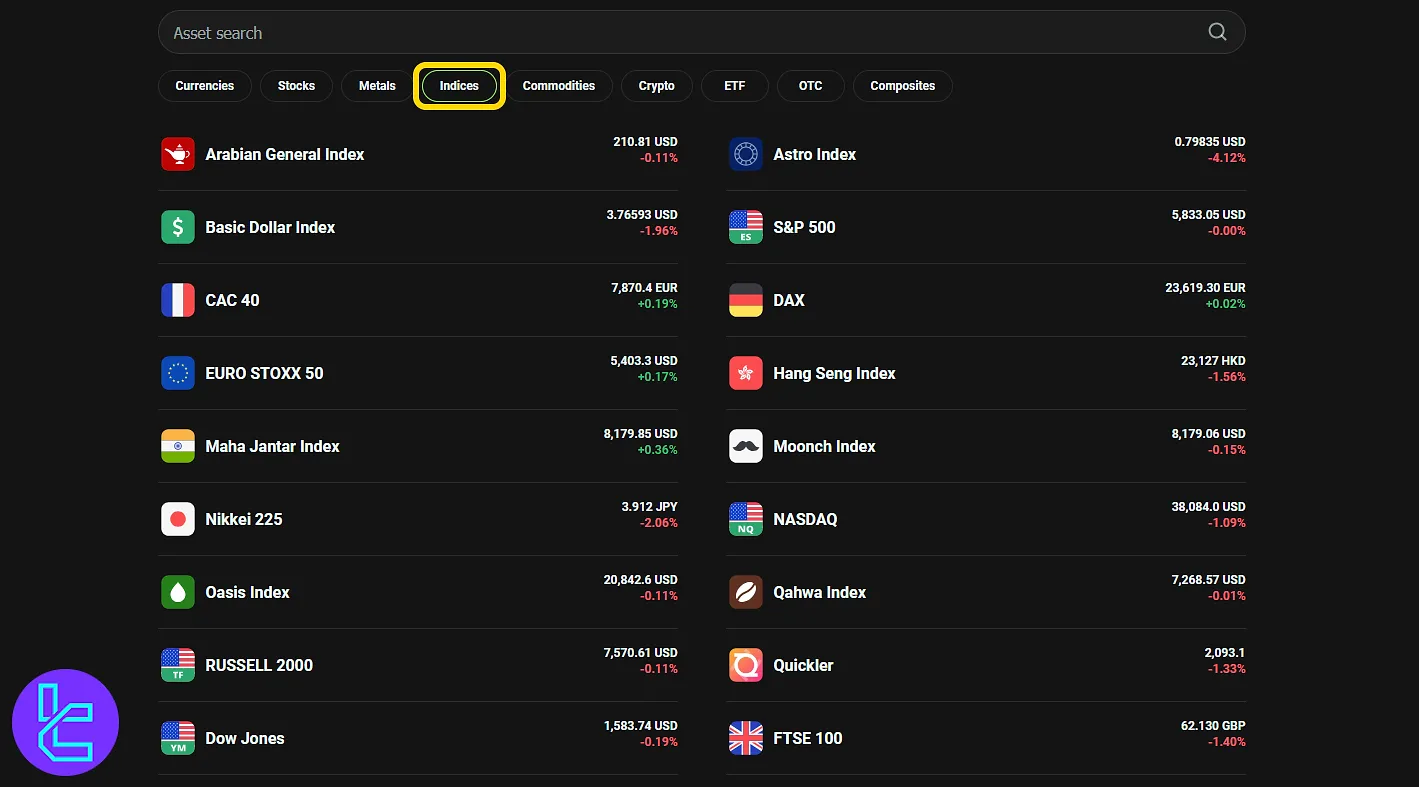Image resolution: width=1419 pixels, height=787 pixels.
Task: Open the Crypto tab
Action: tap(657, 86)
